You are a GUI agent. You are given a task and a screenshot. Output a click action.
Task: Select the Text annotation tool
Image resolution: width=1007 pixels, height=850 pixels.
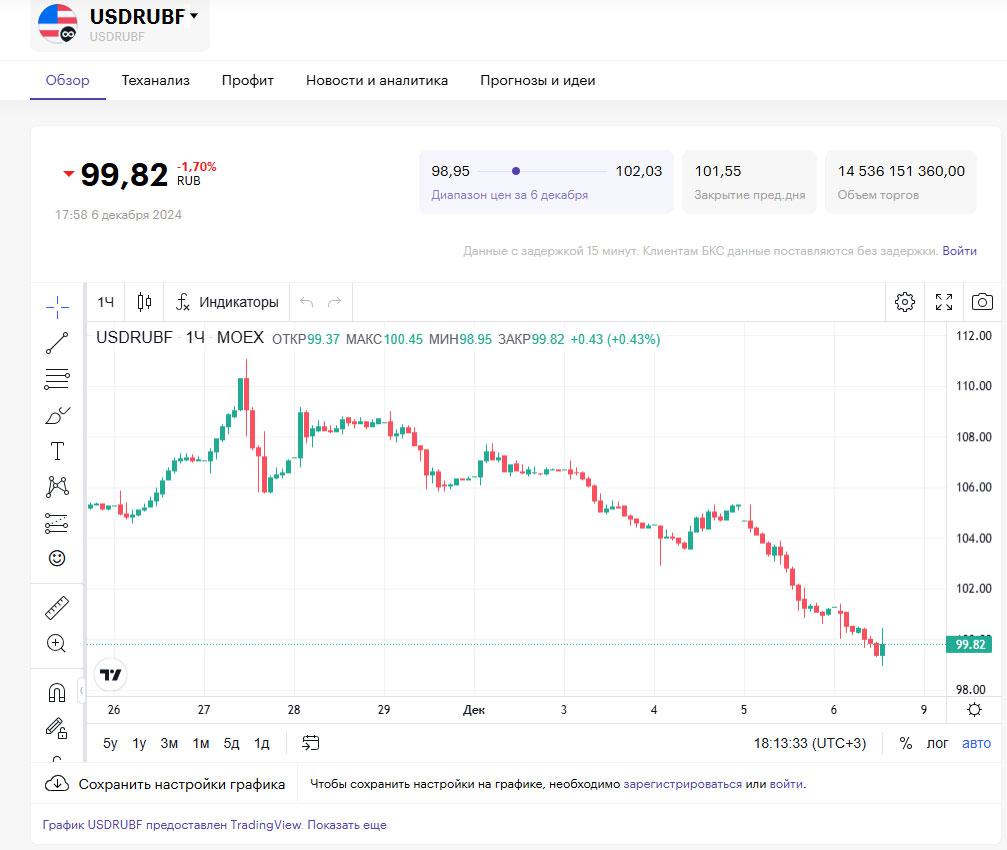point(57,451)
